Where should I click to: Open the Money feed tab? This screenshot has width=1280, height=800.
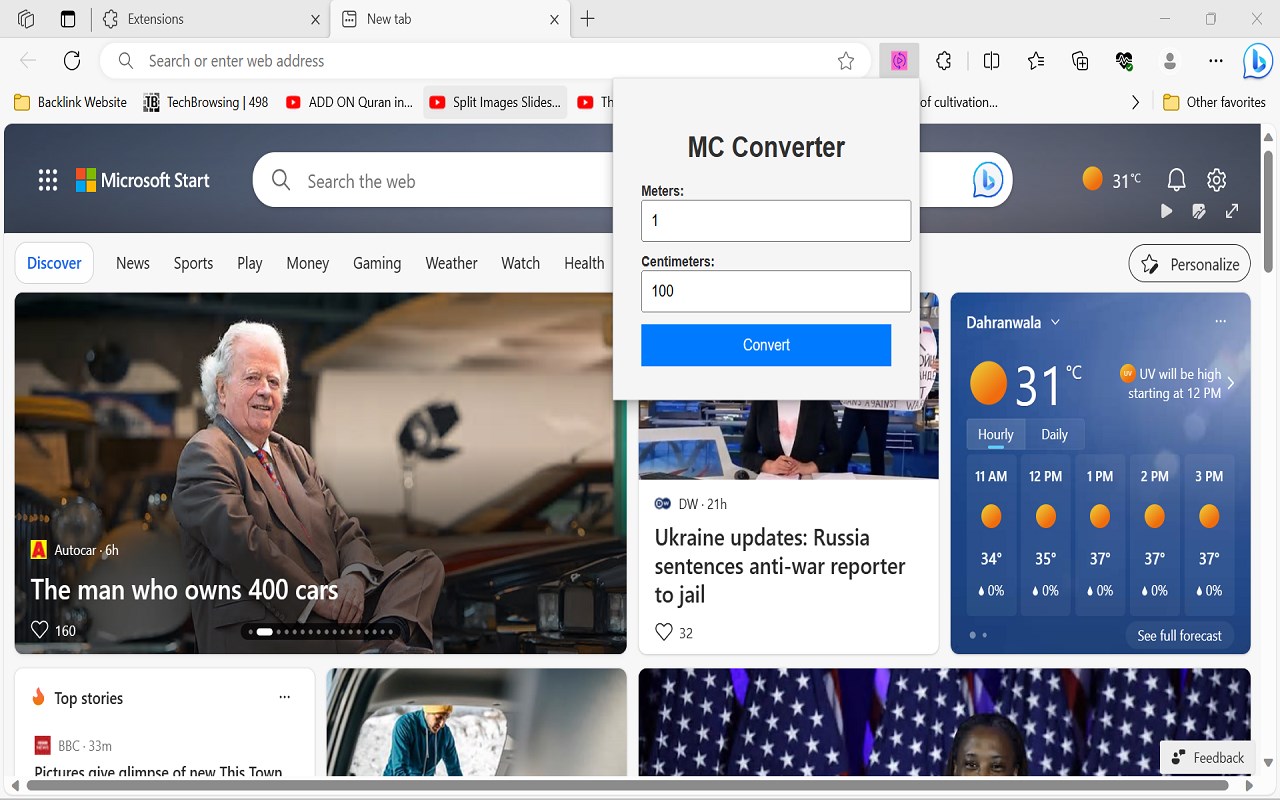pos(308,263)
